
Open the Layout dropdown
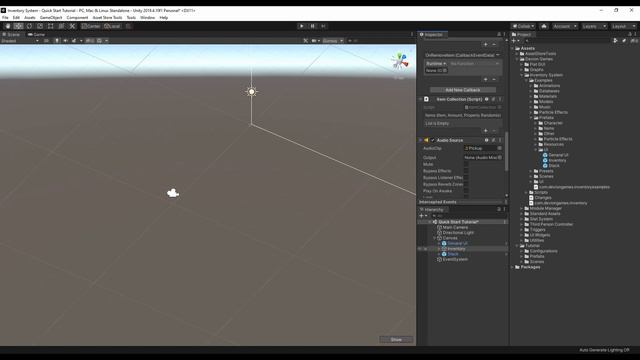[623, 26]
